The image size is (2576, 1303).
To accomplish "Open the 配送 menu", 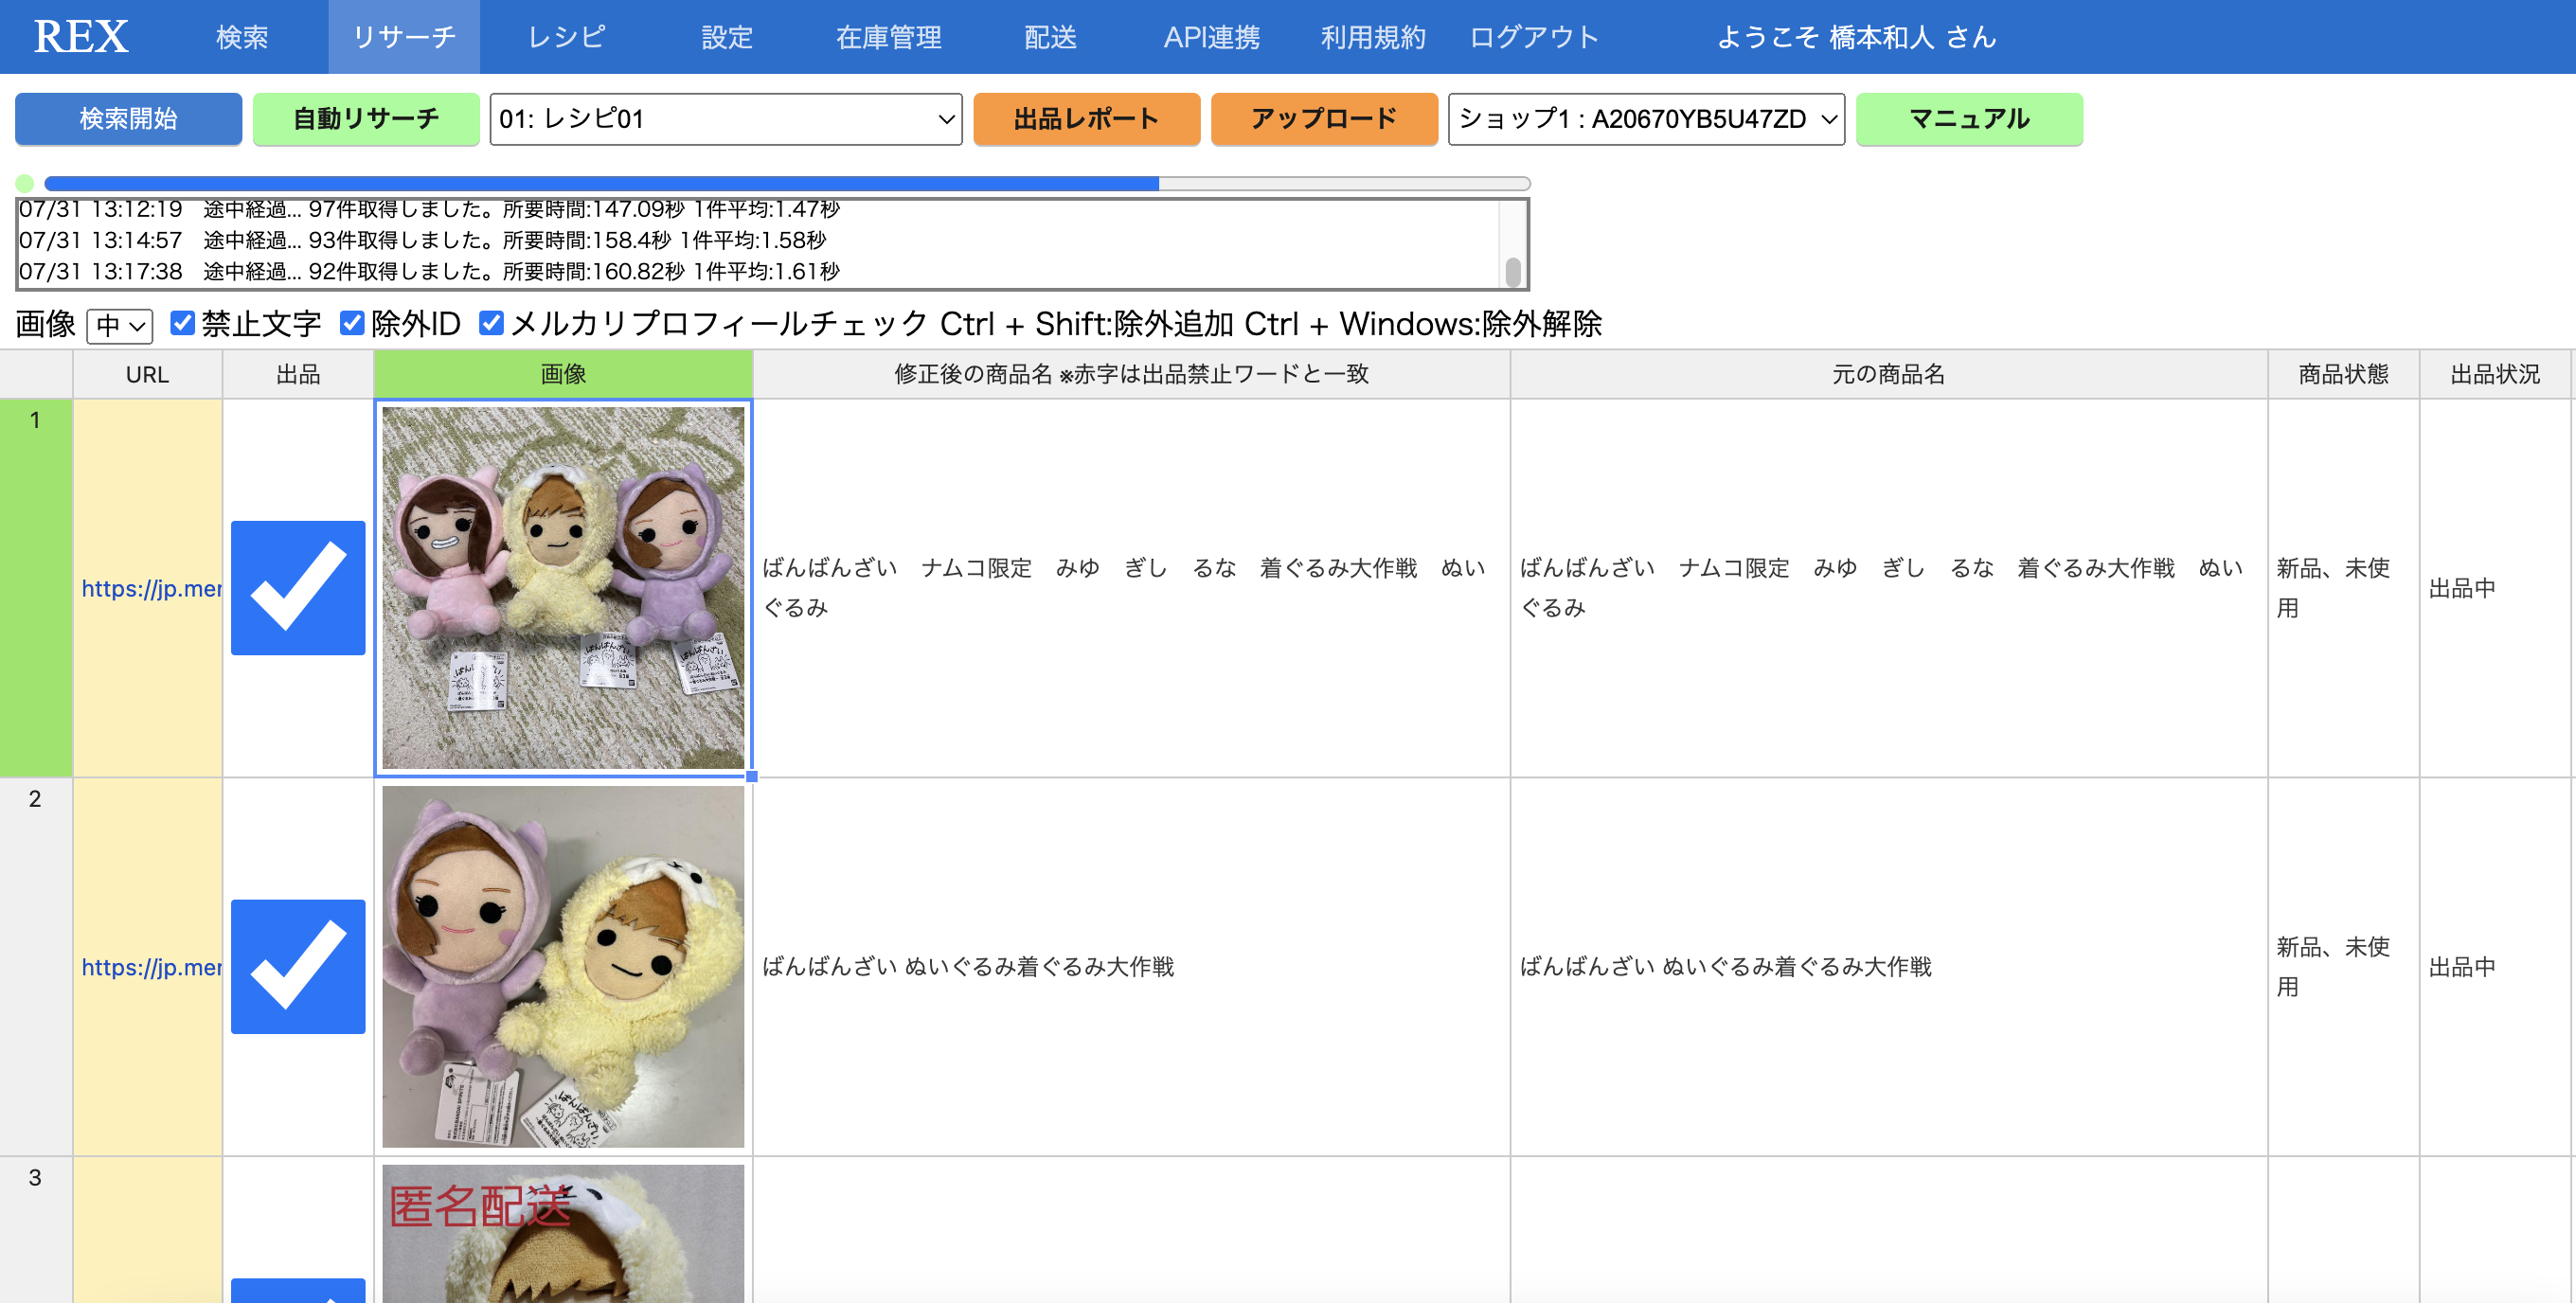I will point(1050,37).
